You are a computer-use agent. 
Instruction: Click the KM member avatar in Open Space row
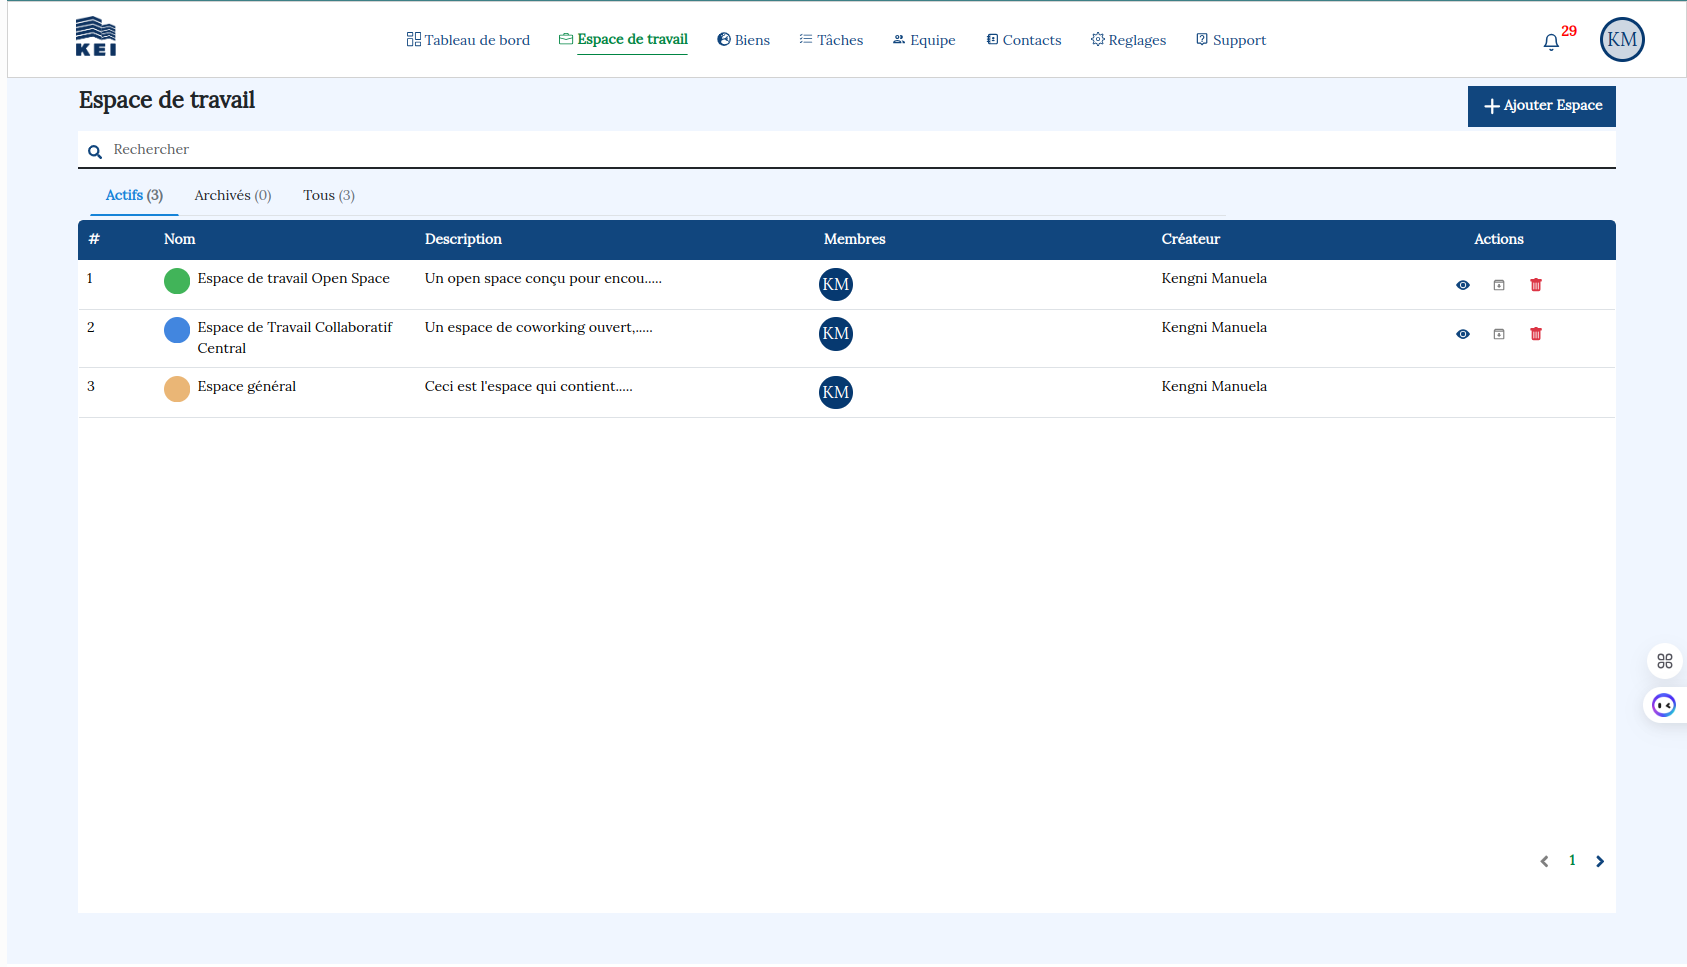pos(836,285)
